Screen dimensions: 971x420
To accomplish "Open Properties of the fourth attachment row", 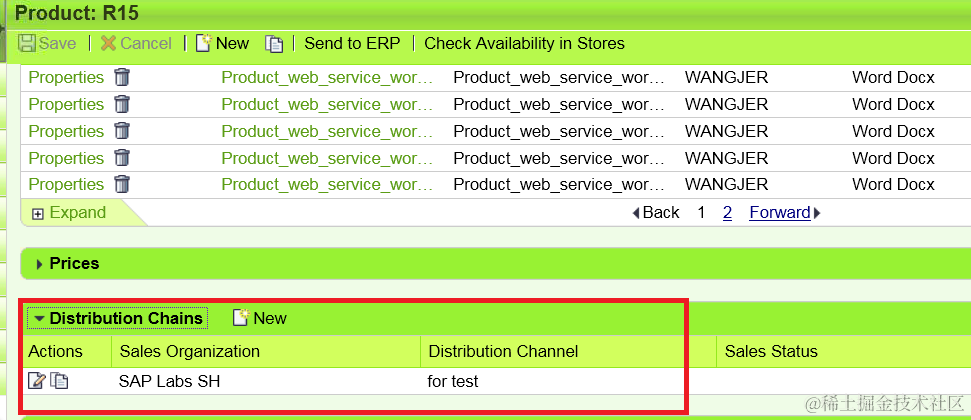I will [x=66, y=158].
